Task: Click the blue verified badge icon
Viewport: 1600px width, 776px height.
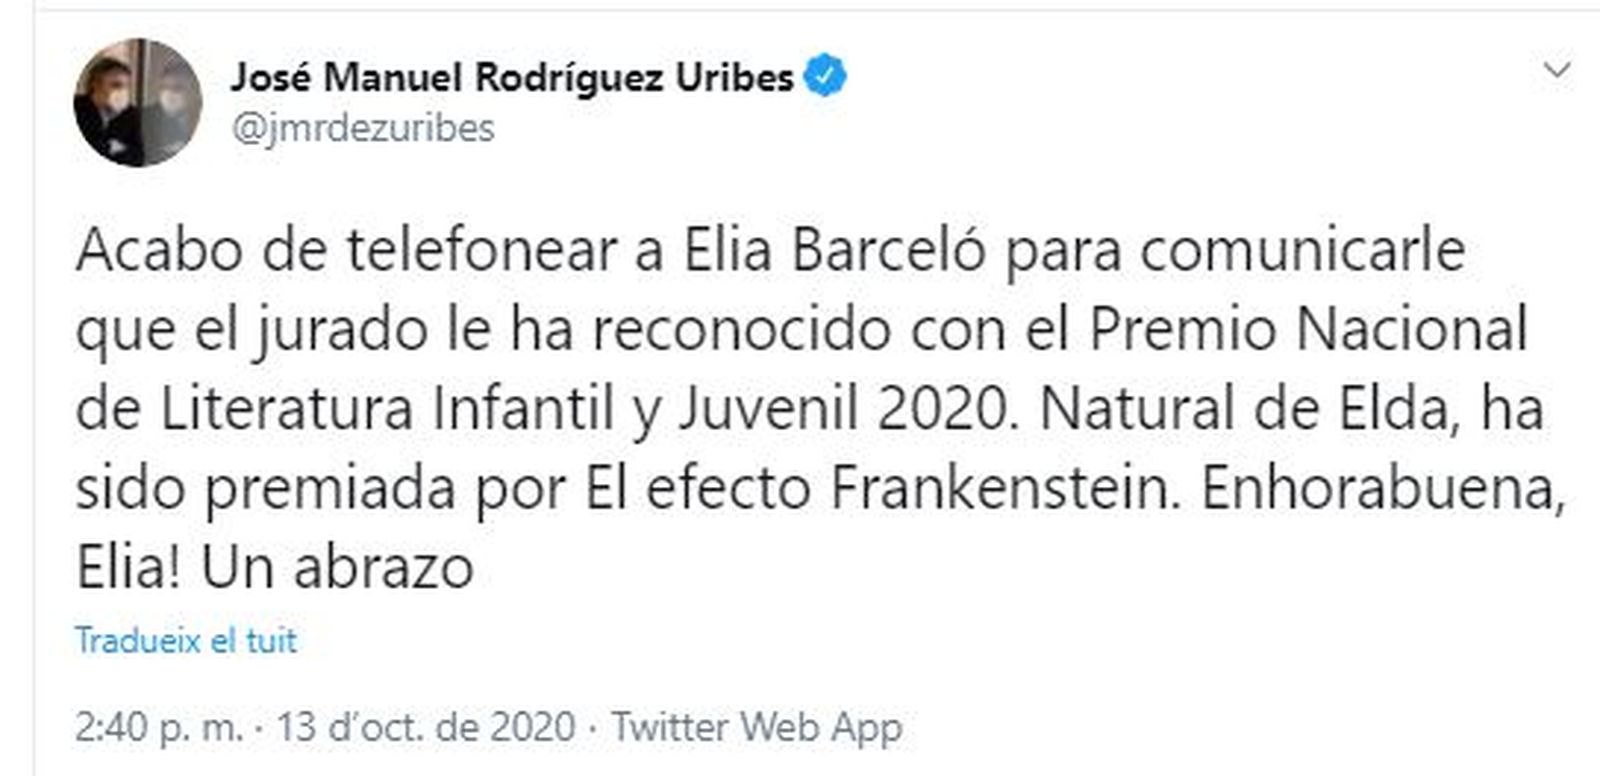Action: click(826, 77)
